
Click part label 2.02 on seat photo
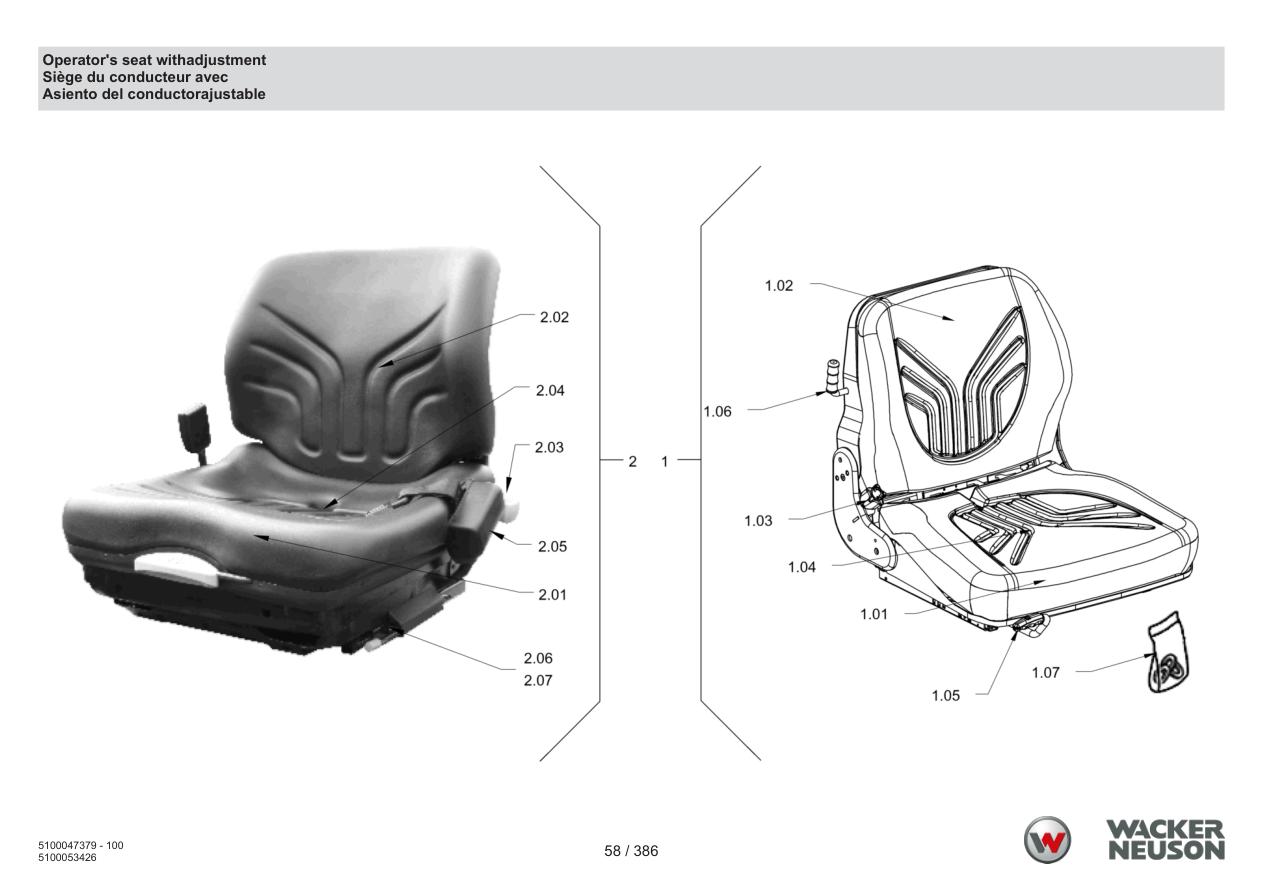[x=554, y=317]
